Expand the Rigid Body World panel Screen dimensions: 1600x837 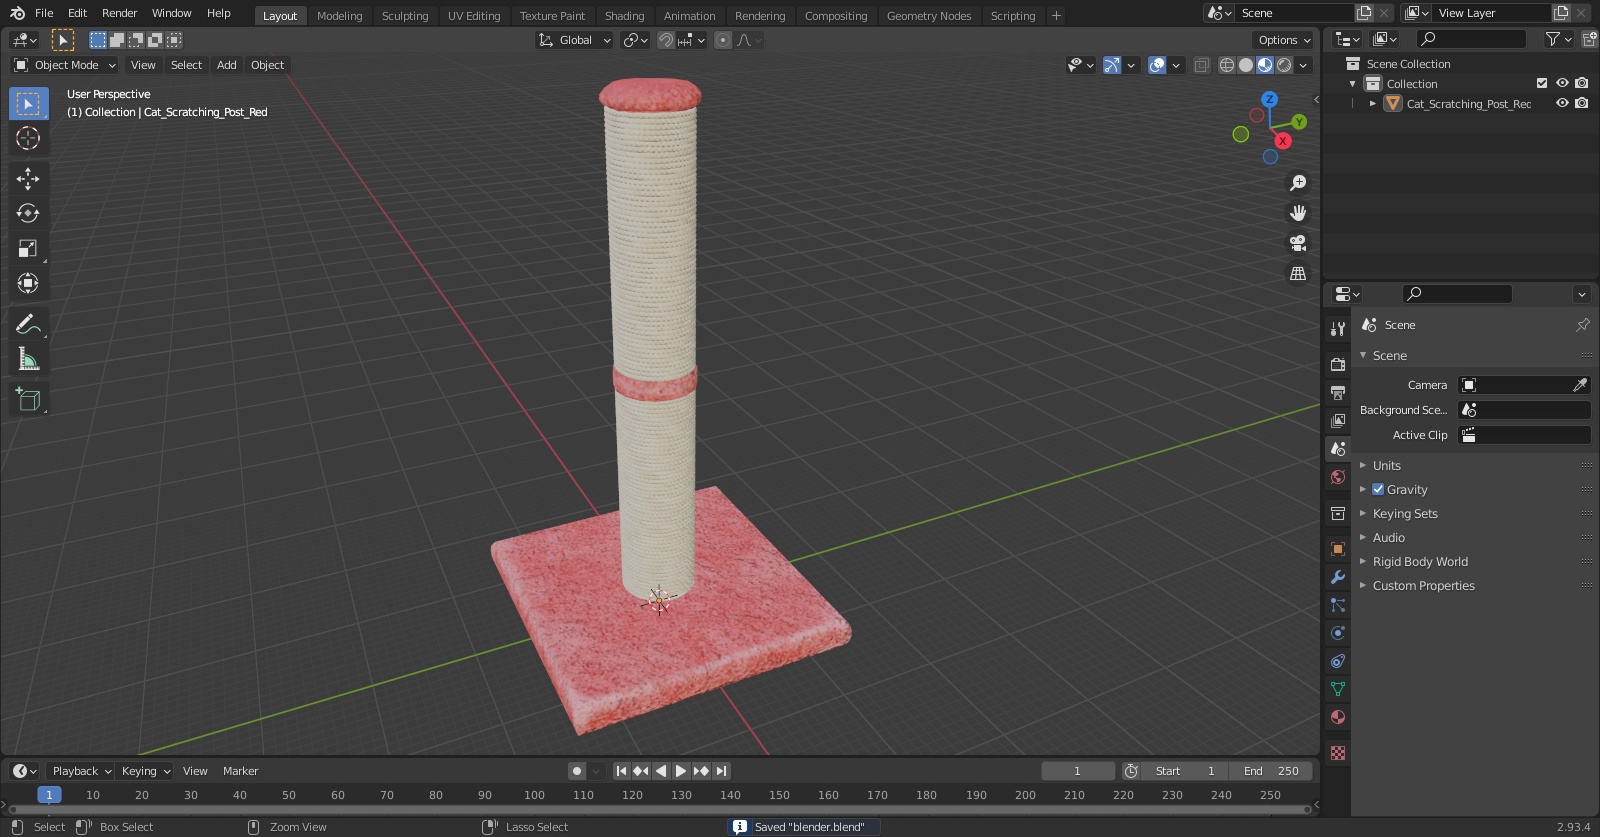tap(1420, 561)
